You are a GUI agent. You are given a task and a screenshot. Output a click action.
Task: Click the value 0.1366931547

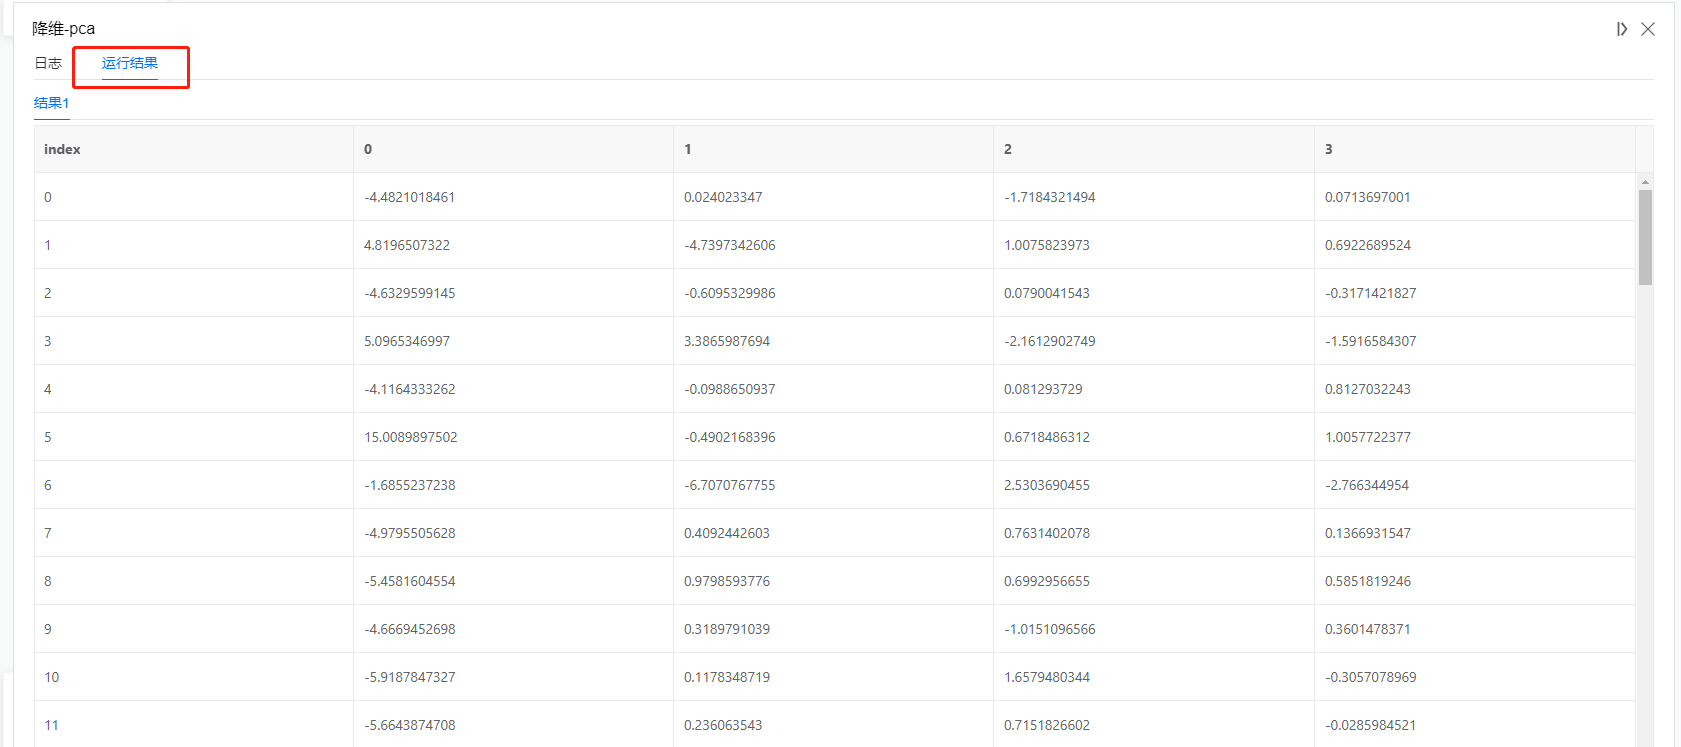pyautogui.click(x=1368, y=533)
